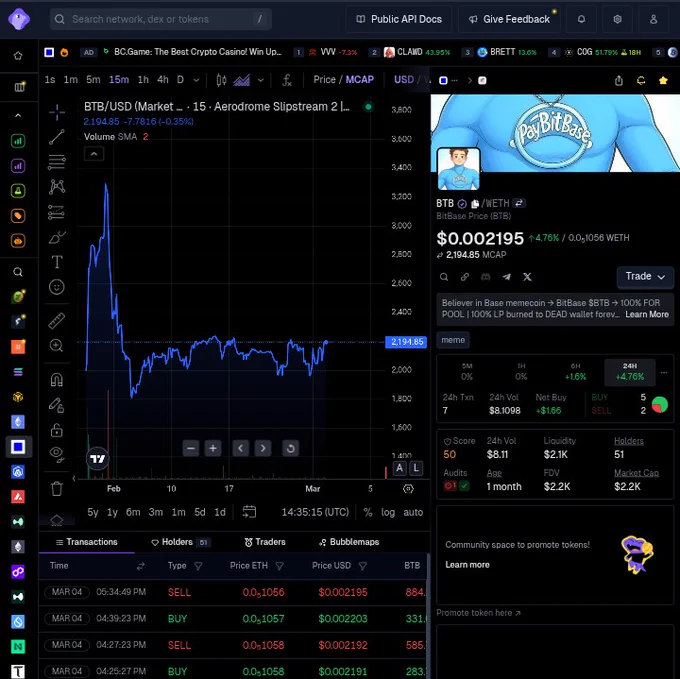Select the ruler measure tool
Viewport: 680px width, 679px height.
57,321
